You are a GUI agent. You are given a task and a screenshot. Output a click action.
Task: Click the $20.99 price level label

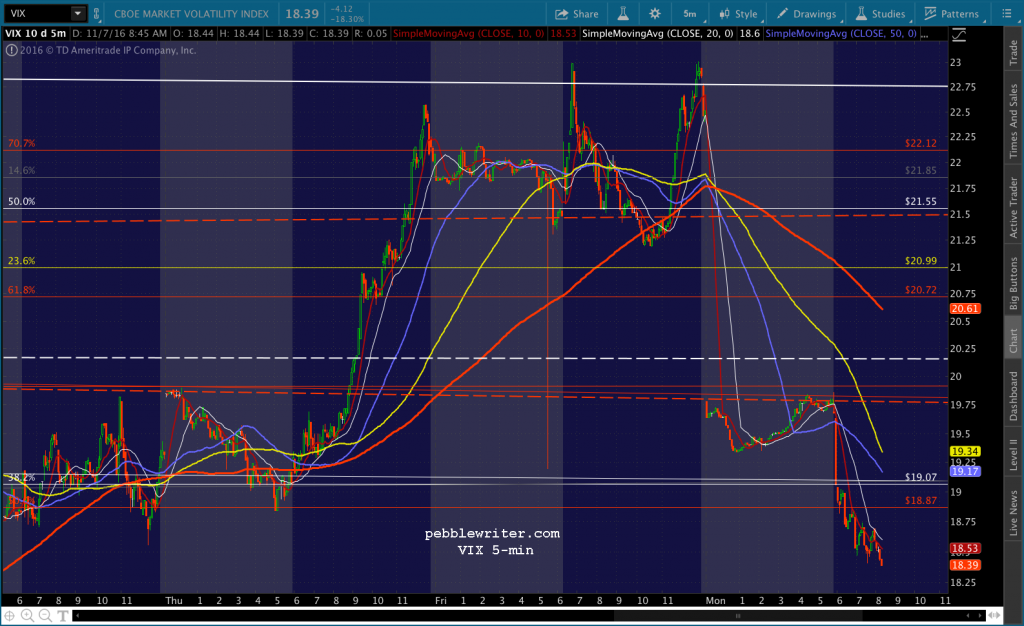click(x=921, y=260)
